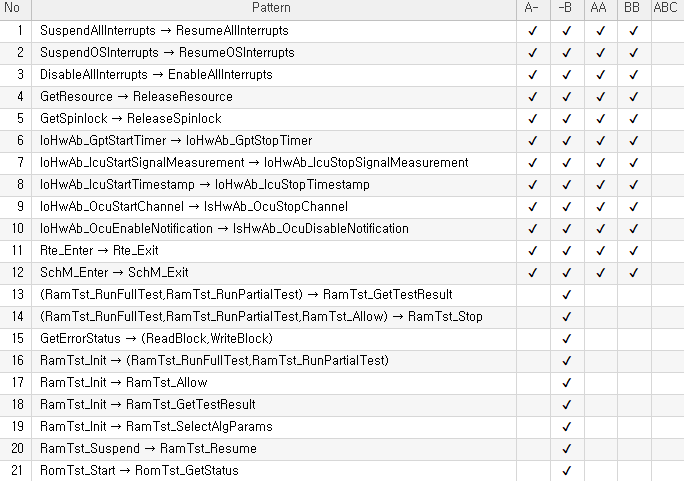The image size is (684, 481).
Task: Toggle A- checkmark for SuspendAllInterrupts row
Action: pyautogui.click(x=533, y=31)
